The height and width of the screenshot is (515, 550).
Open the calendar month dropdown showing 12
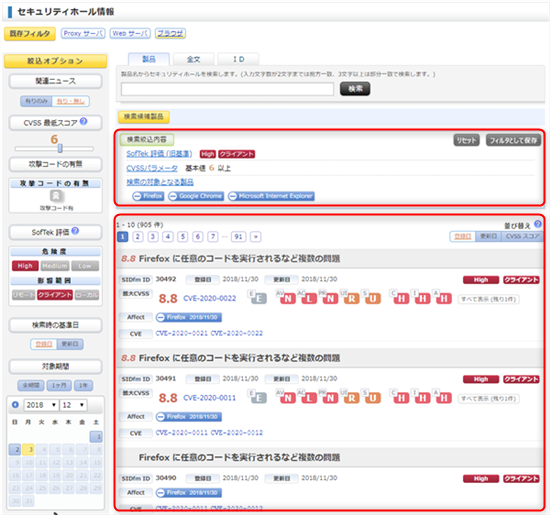click(73, 405)
